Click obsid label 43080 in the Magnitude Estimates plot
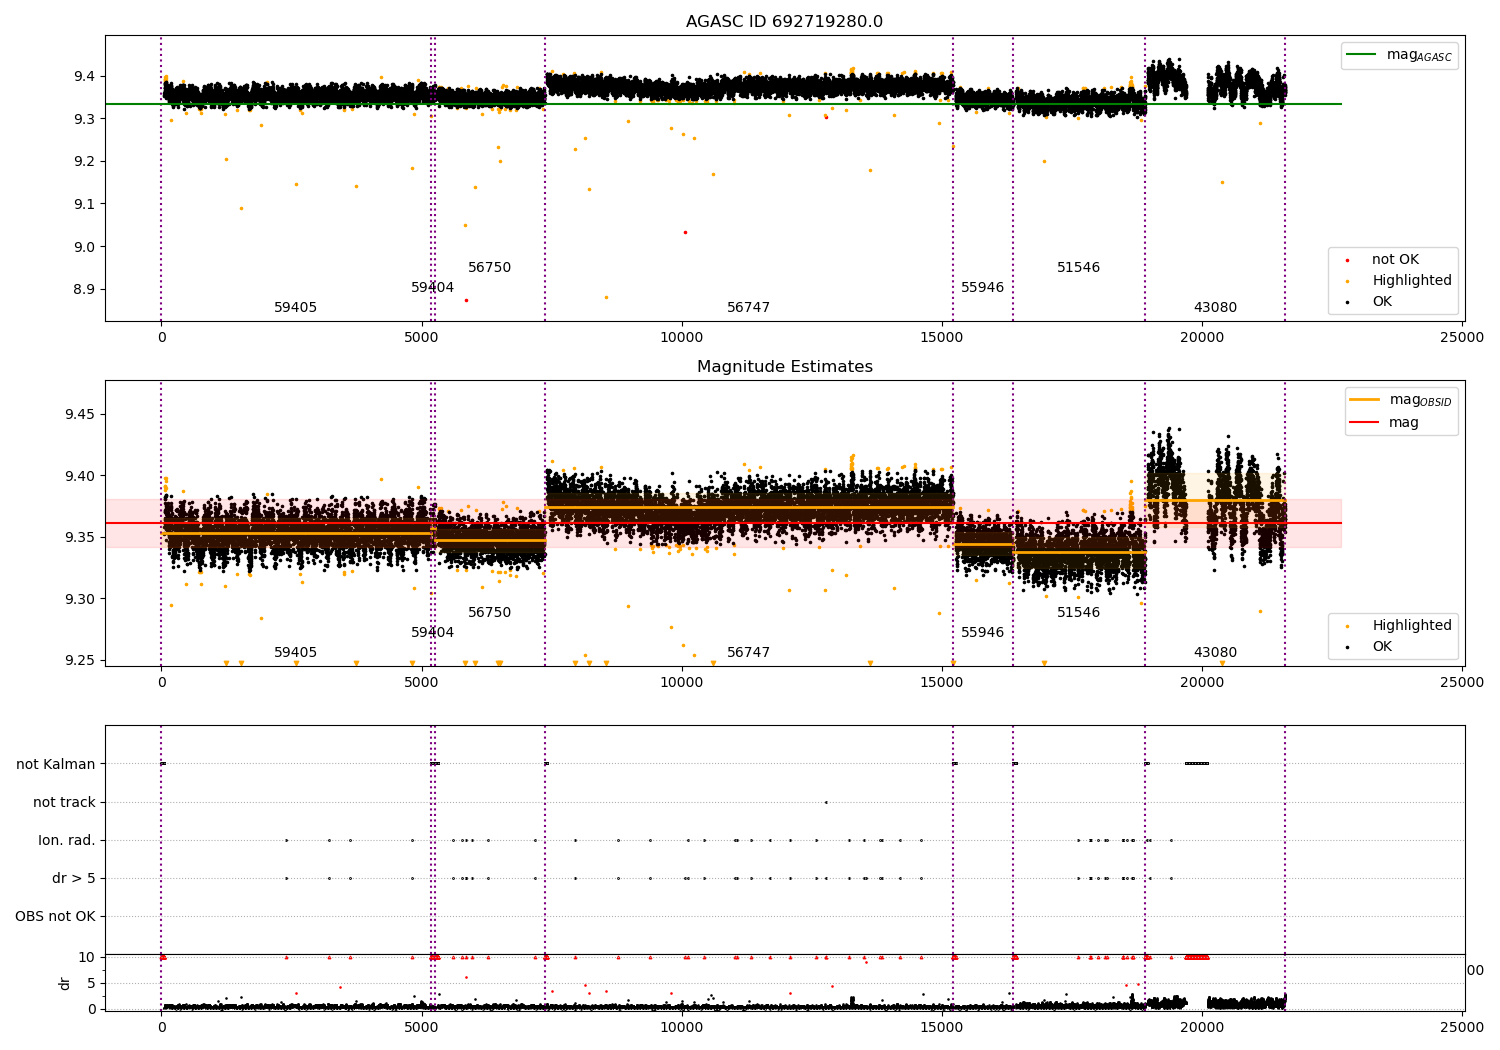 [1215, 653]
